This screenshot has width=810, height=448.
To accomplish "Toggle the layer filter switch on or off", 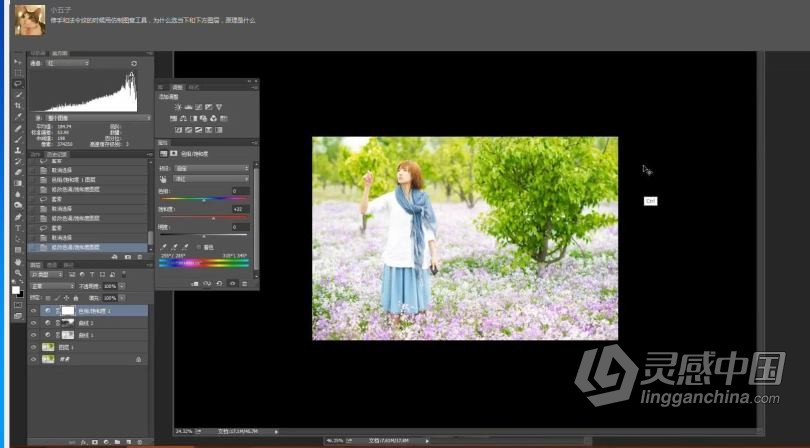I will (x=123, y=274).
